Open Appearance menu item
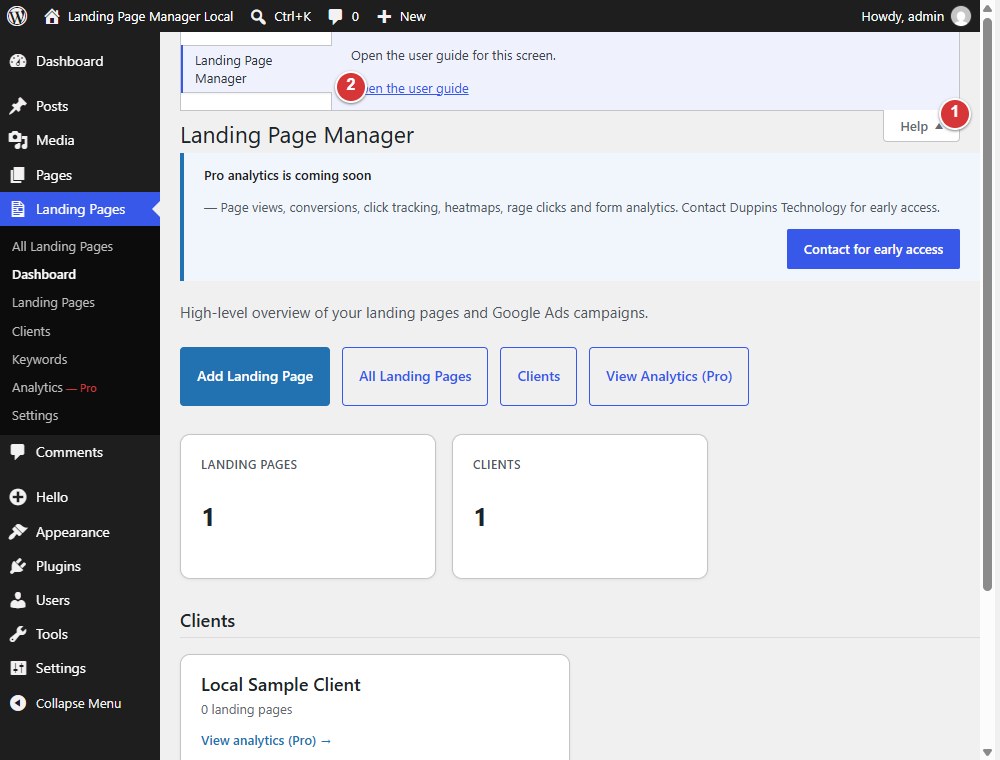 click(80, 532)
